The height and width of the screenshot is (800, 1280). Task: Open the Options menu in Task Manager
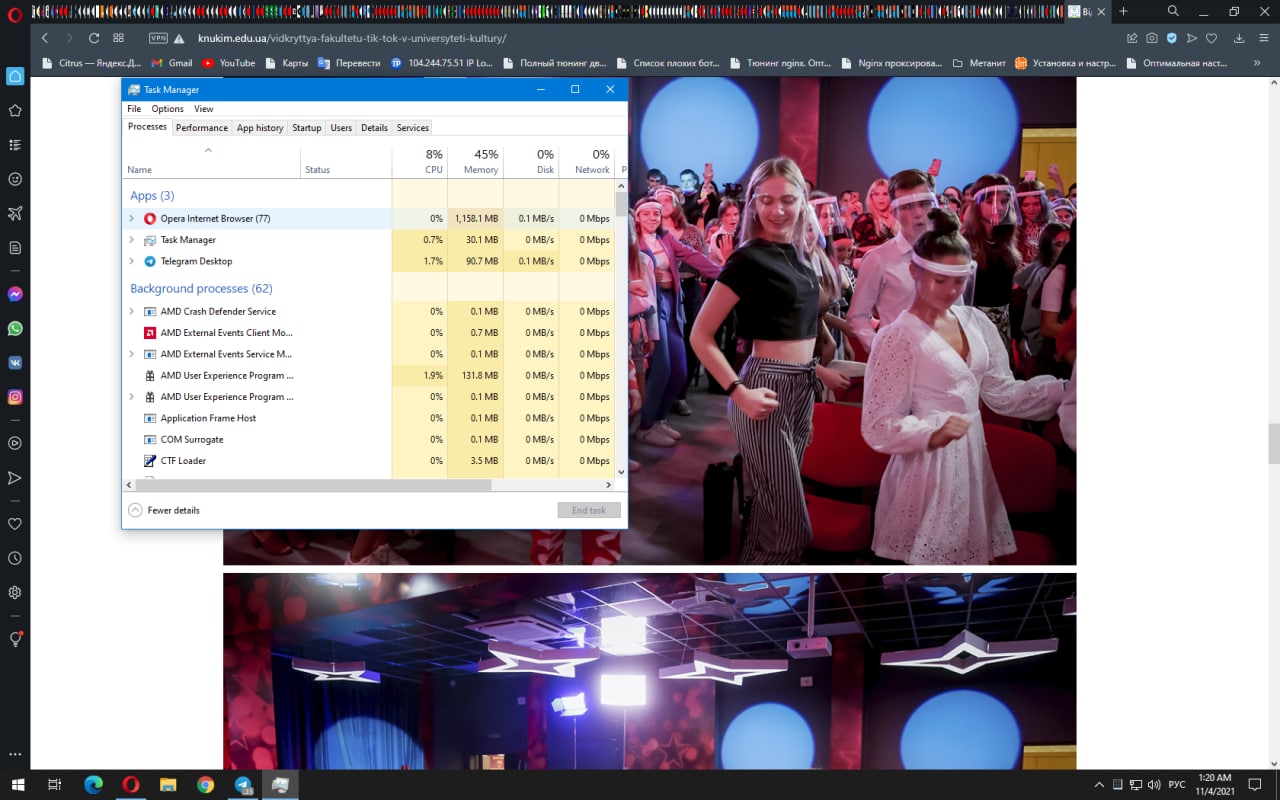167,109
